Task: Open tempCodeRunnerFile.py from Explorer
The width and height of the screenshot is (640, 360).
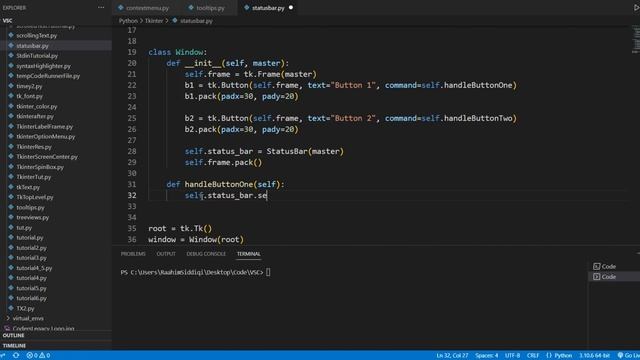Action: click(x=48, y=76)
